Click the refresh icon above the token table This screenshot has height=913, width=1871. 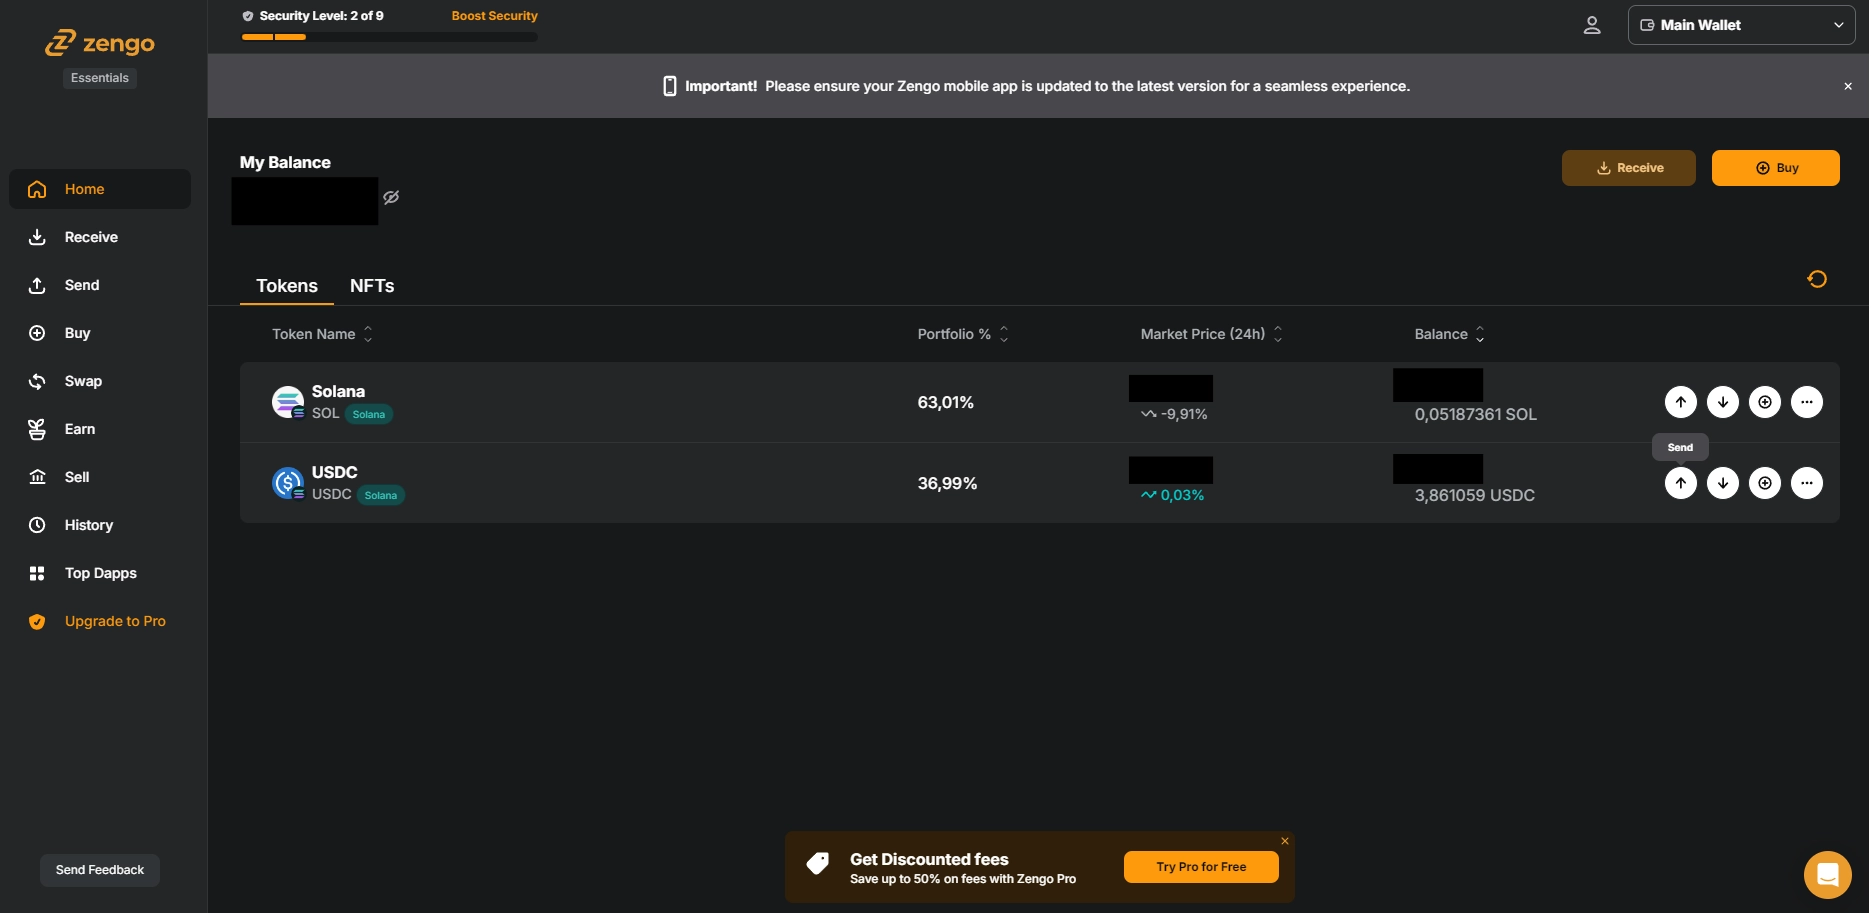1818,279
